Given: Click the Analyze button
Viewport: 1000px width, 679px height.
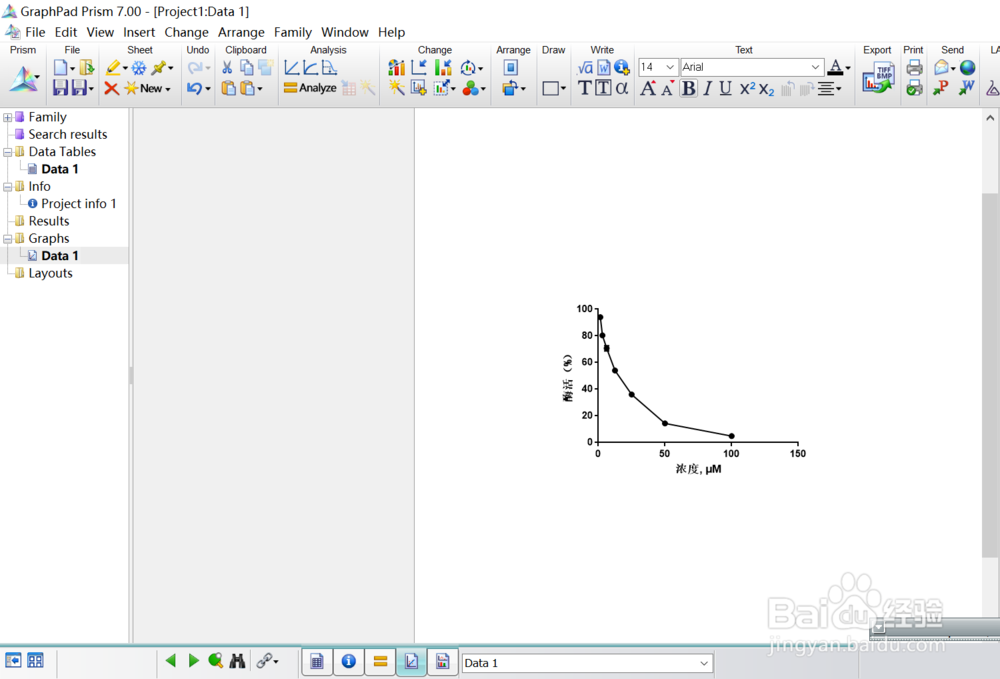Looking at the screenshot, I should [x=310, y=88].
